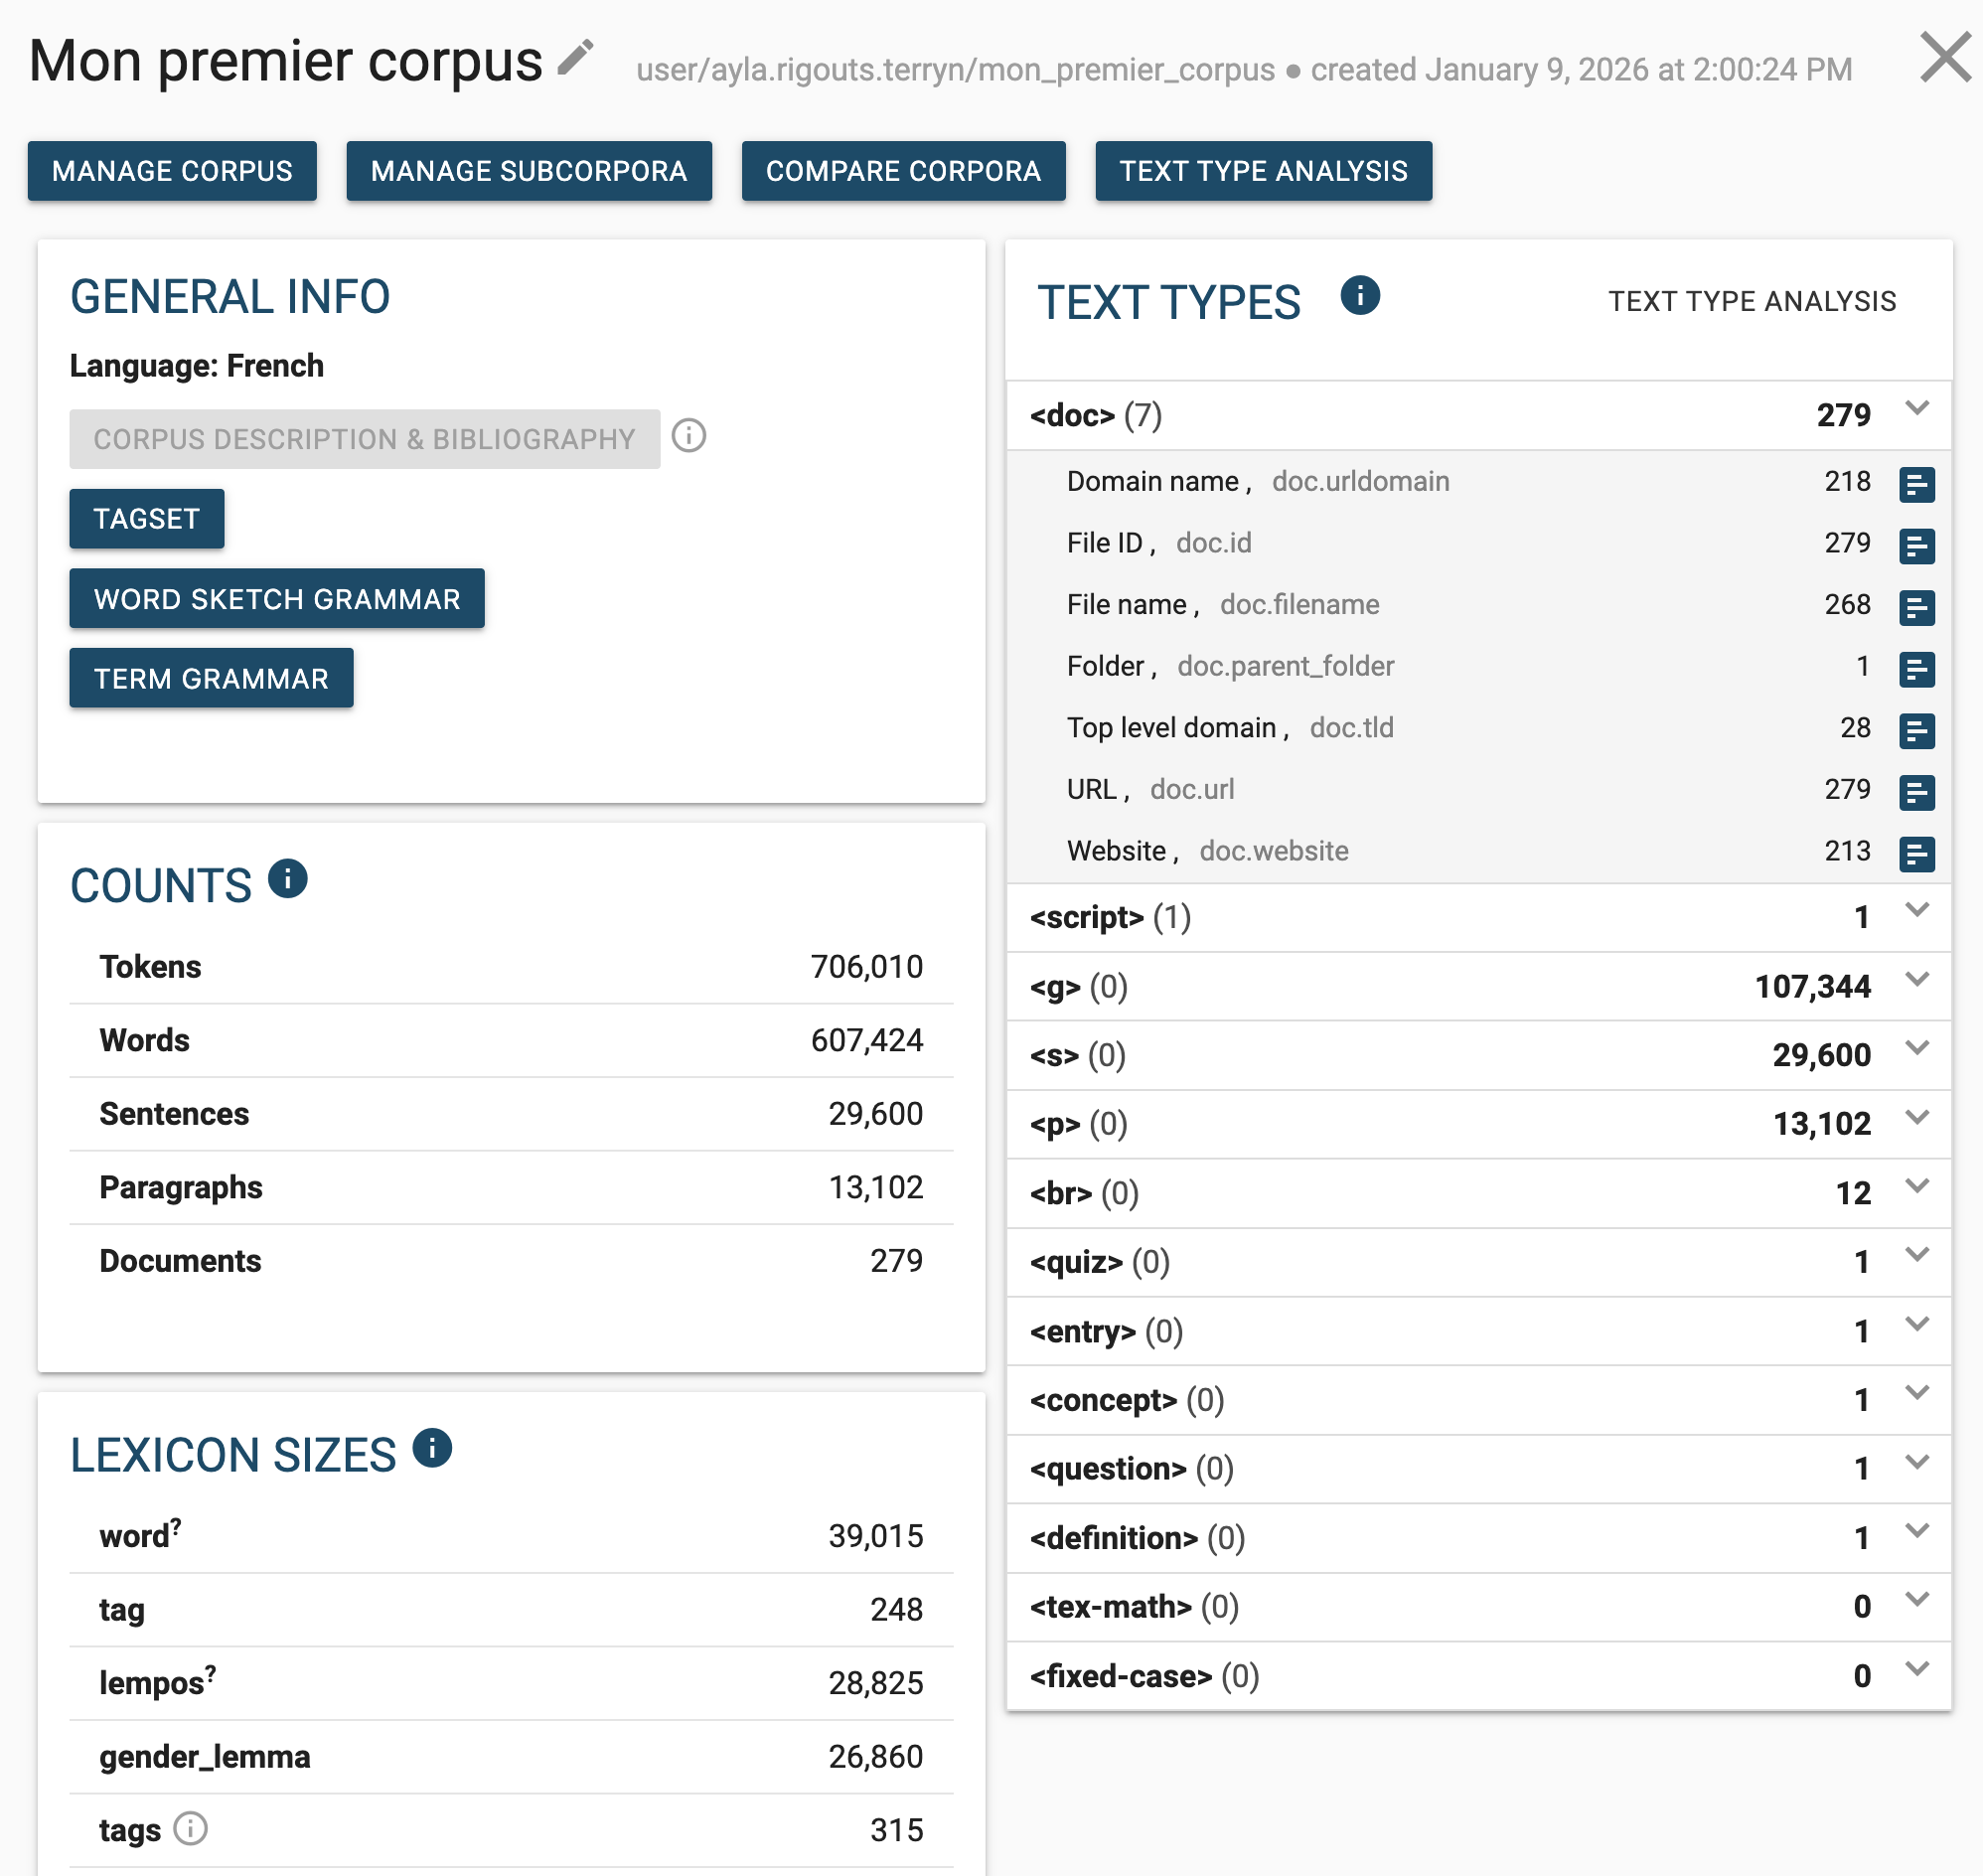Click the info icon beside tags
Viewport: 1983px width, 1876px height.
[190, 1828]
